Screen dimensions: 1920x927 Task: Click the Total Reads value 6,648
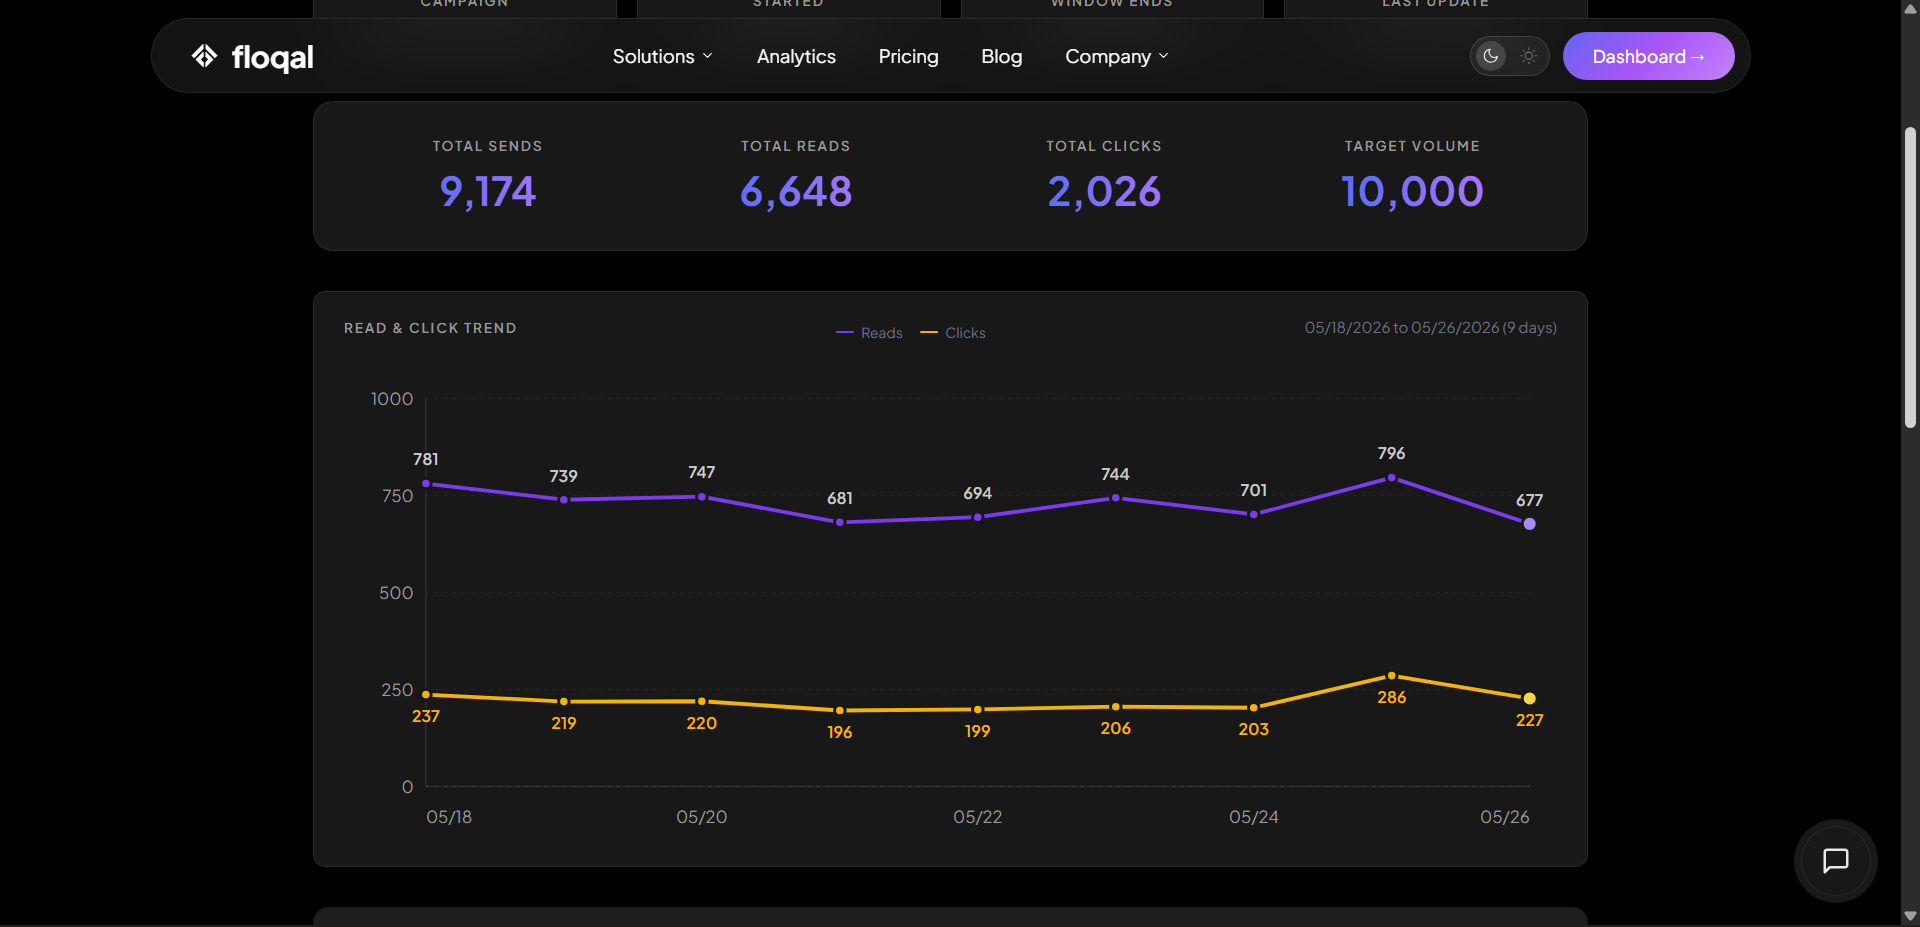(x=796, y=191)
